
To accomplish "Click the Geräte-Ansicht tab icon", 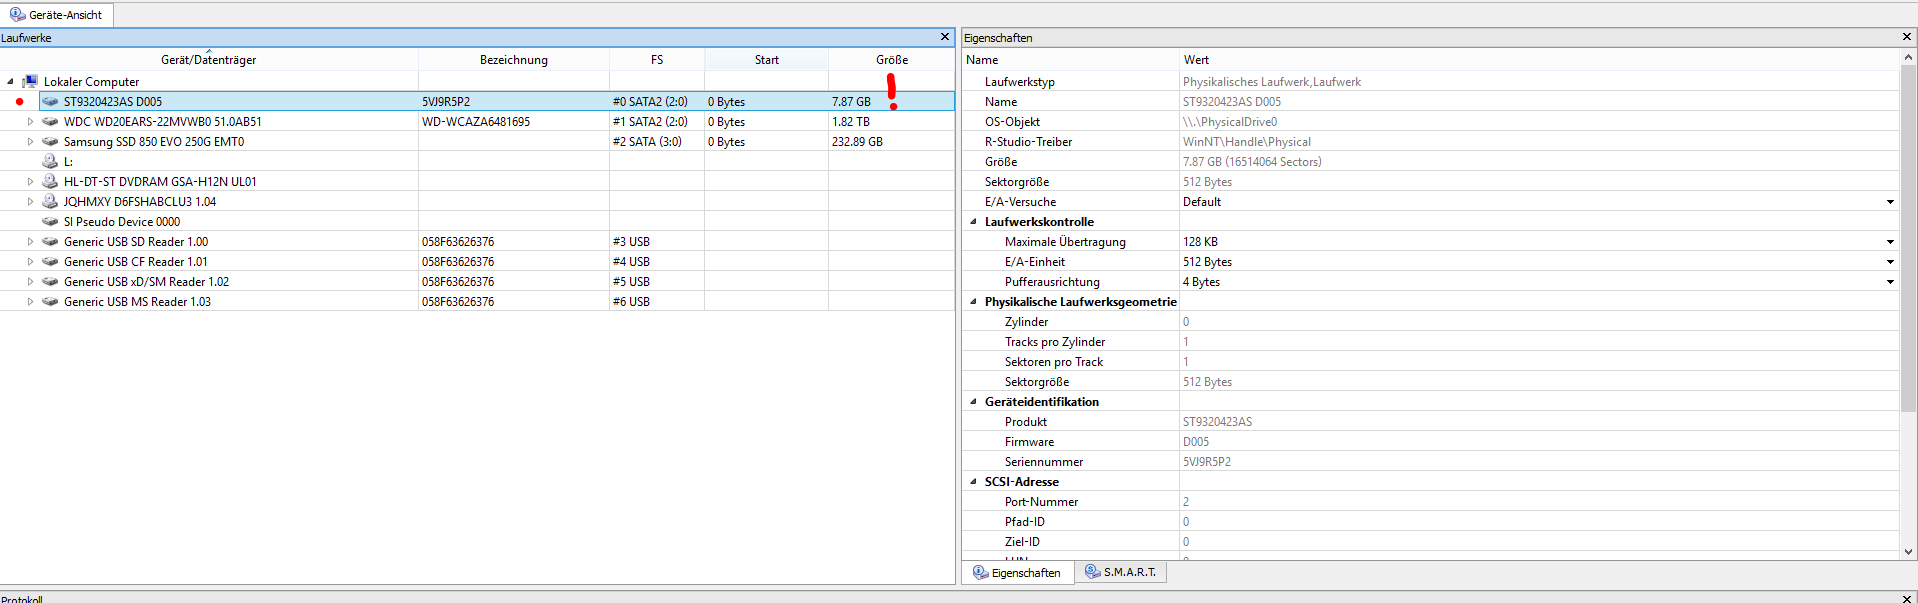I will click(x=17, y=14).
